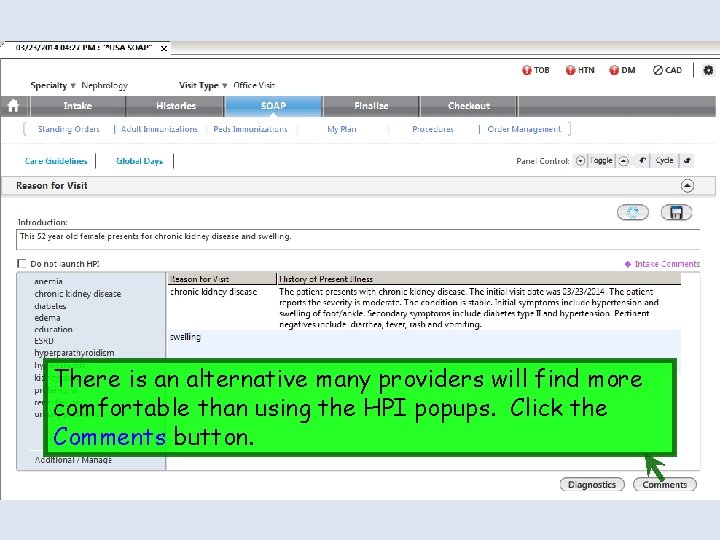Open Adult Immunizations link
720x540 pixels.
(159, 129)
